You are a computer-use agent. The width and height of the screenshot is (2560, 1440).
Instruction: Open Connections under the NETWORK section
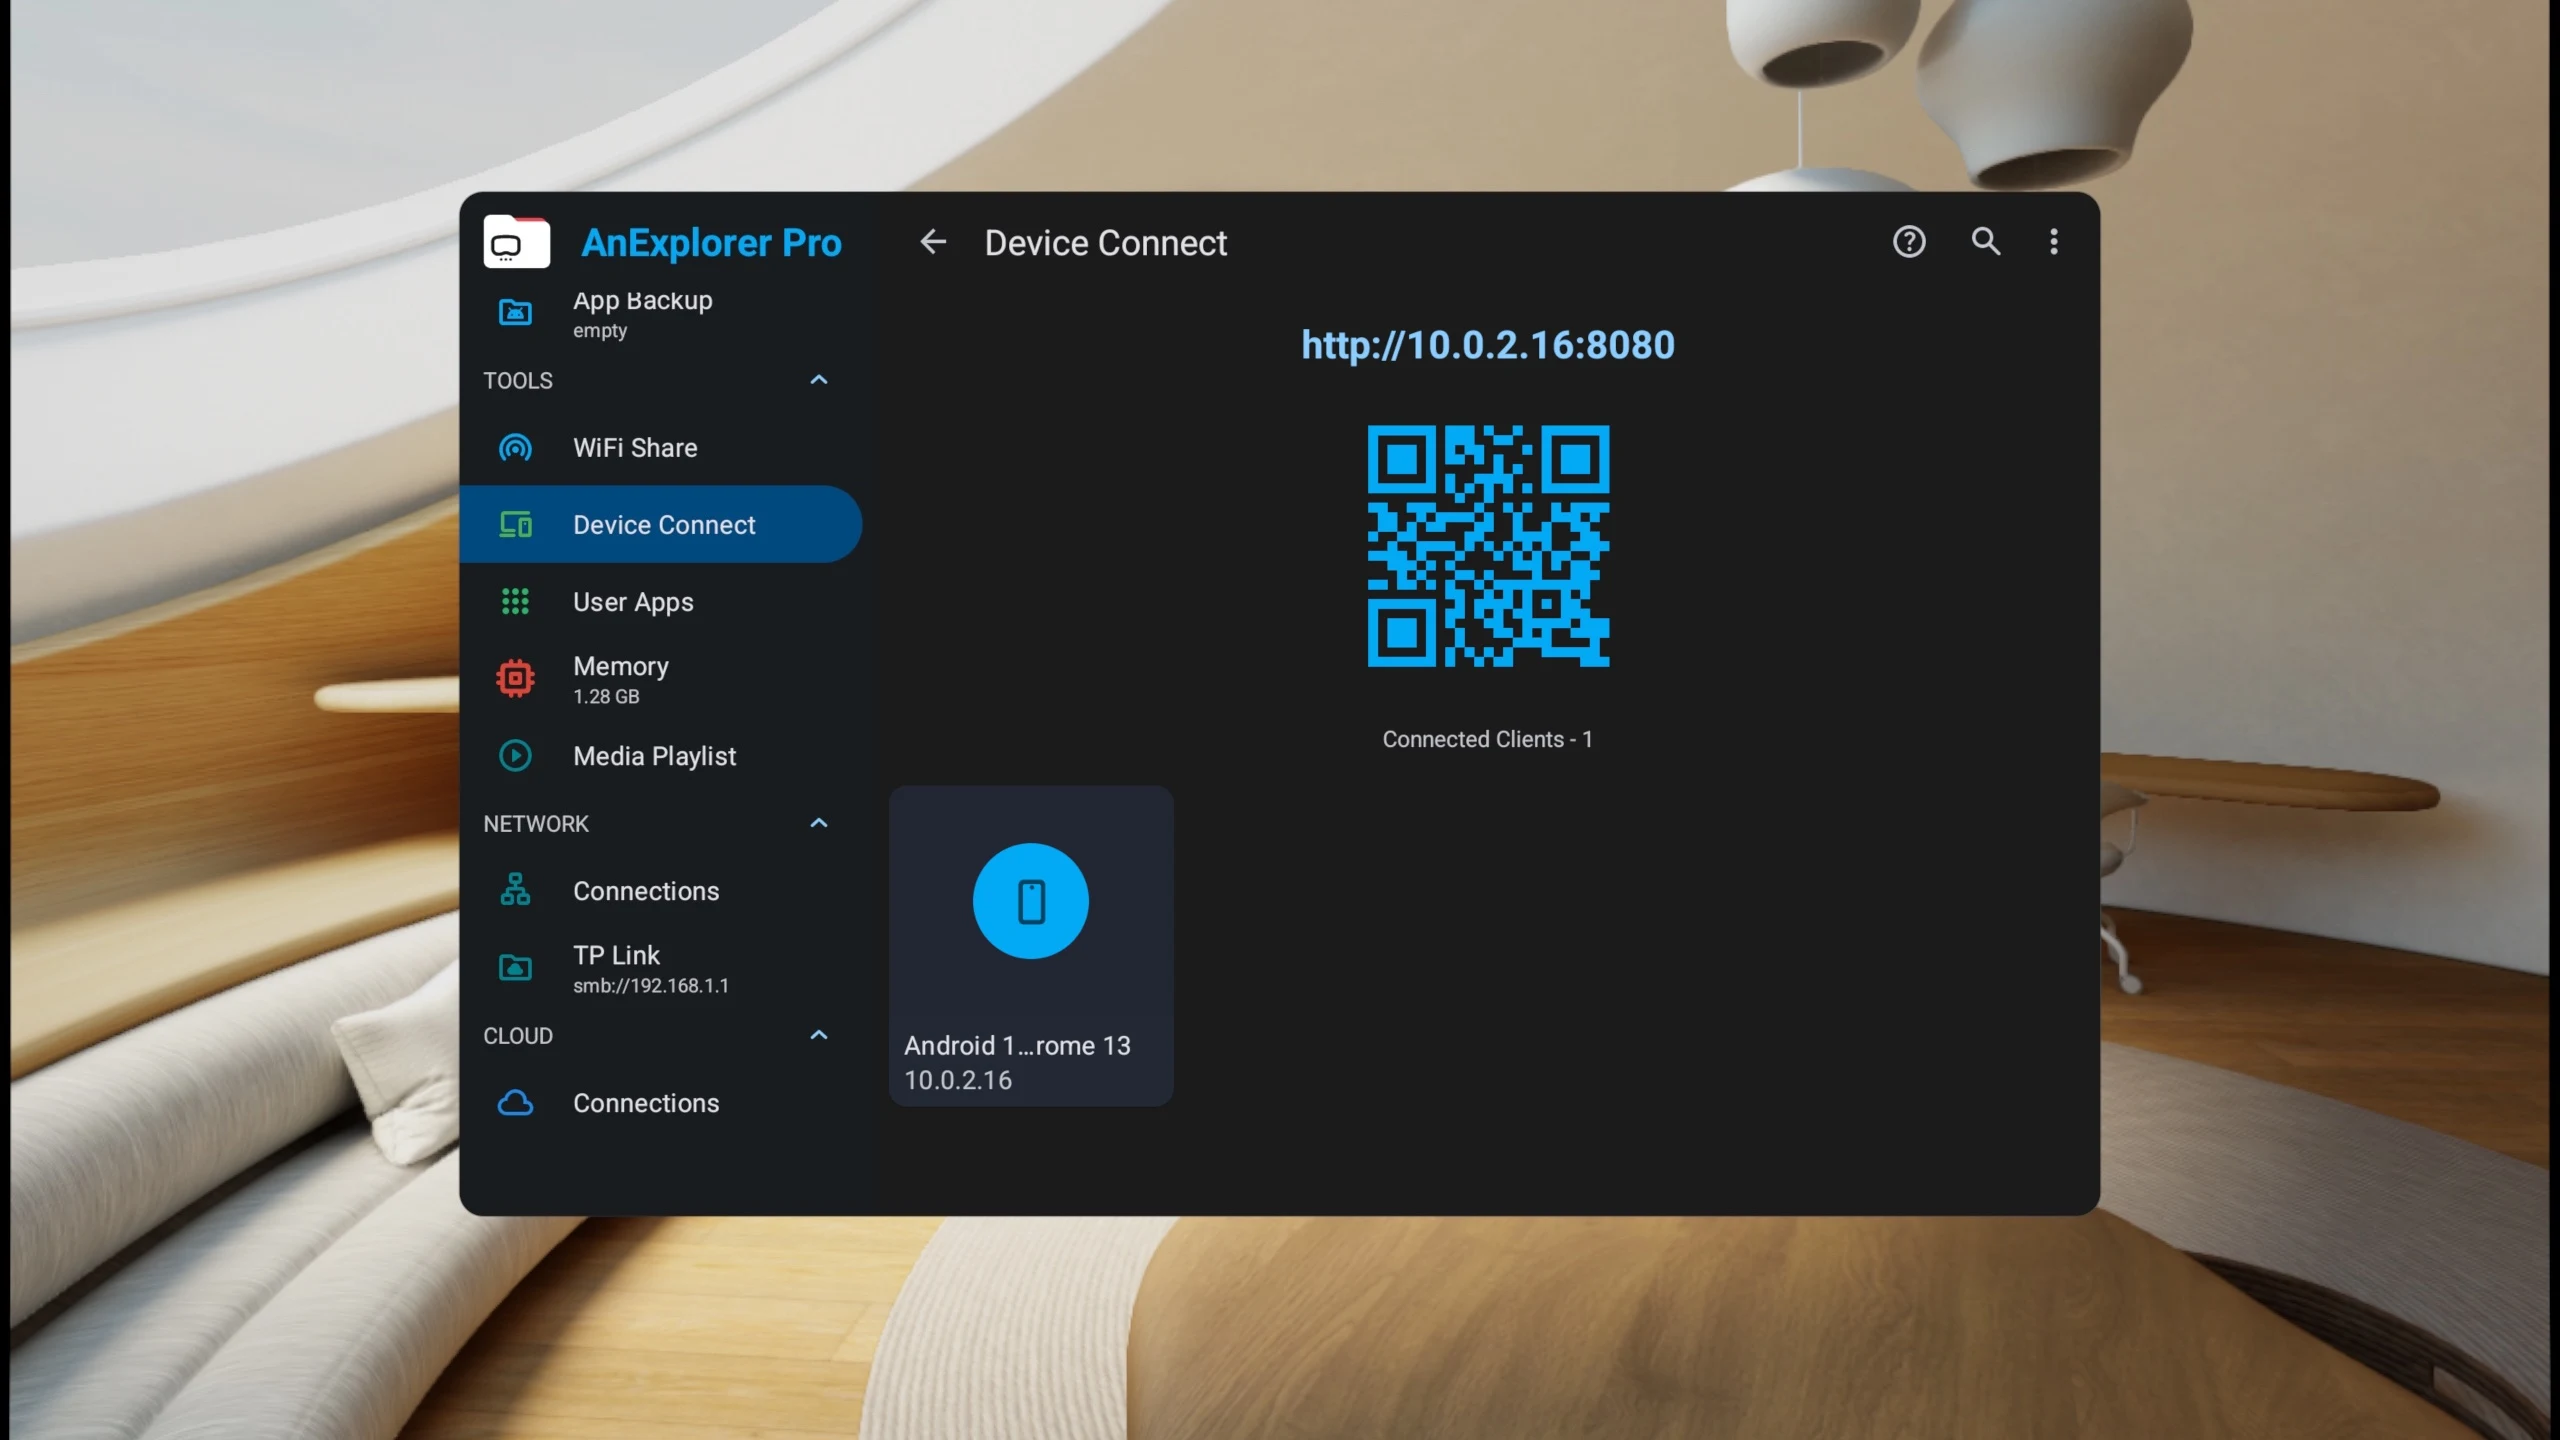660,891
